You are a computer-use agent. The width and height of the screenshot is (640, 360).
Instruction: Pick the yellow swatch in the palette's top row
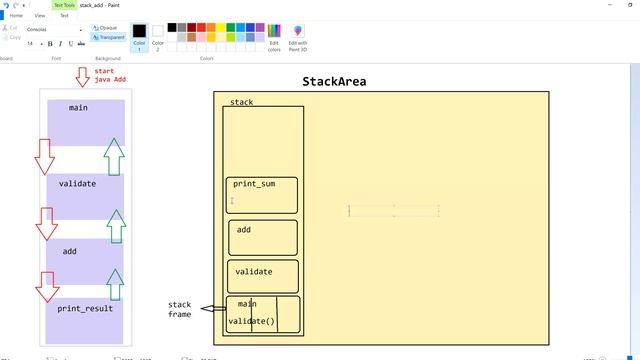(x=221, y=27)
